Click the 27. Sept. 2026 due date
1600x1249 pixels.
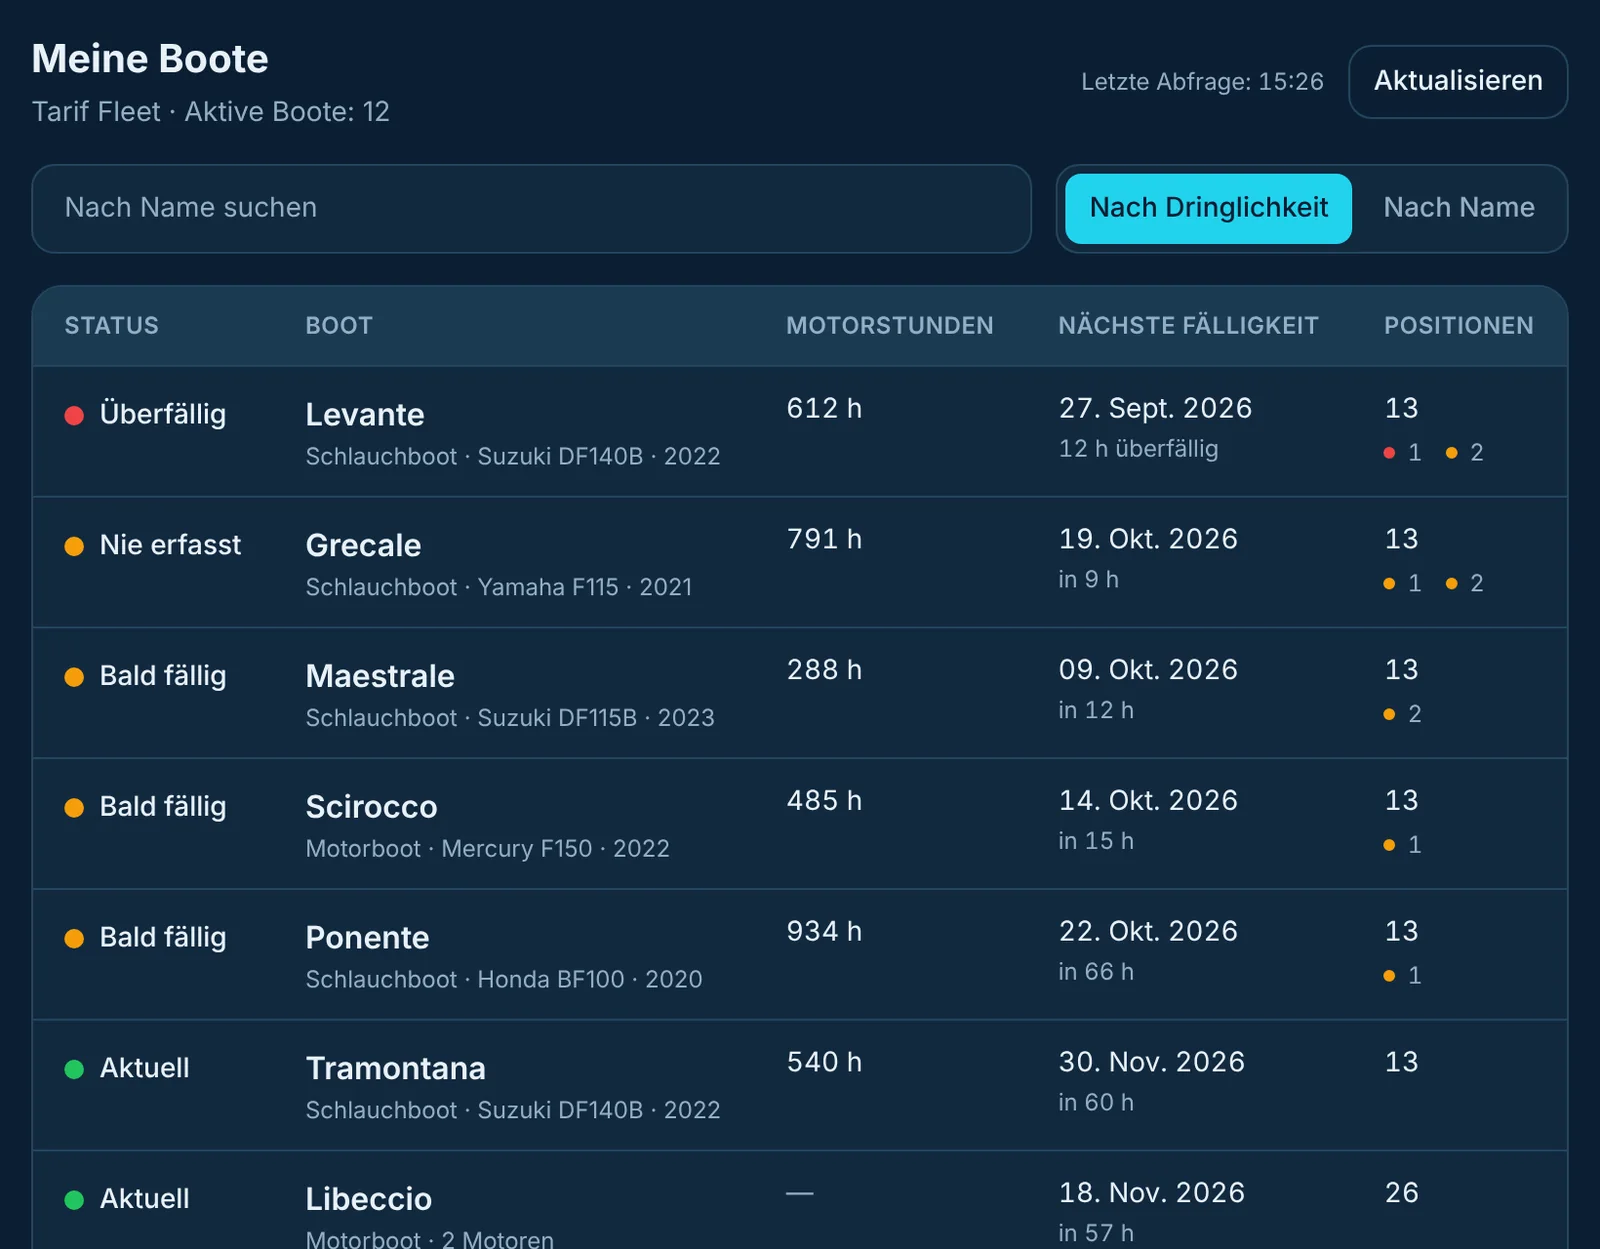[x=1155, y=408]
